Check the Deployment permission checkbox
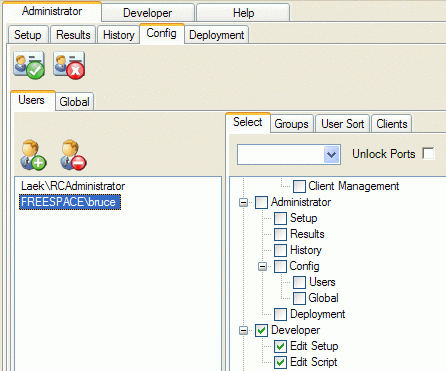Viewport: 446px width, 371px height. pyautogui.click(x=280, y=314)
